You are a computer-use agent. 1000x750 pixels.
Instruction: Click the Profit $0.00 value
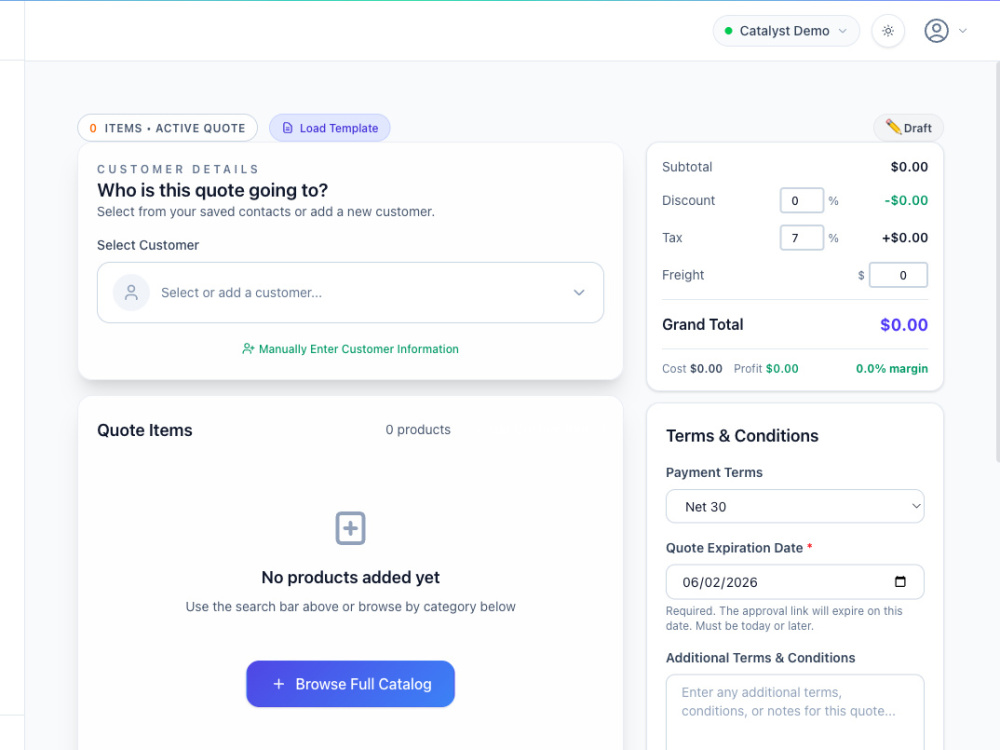[782, 369]
